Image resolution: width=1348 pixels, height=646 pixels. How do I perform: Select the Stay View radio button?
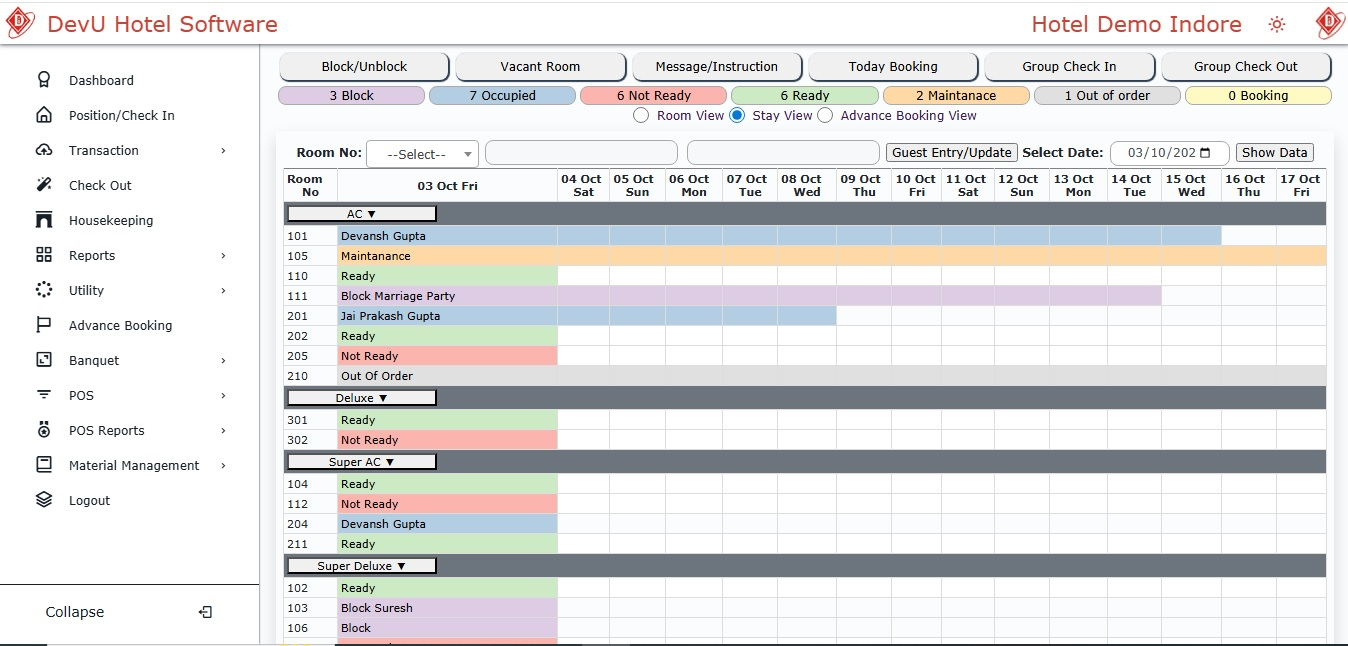(x=737, y=116)
